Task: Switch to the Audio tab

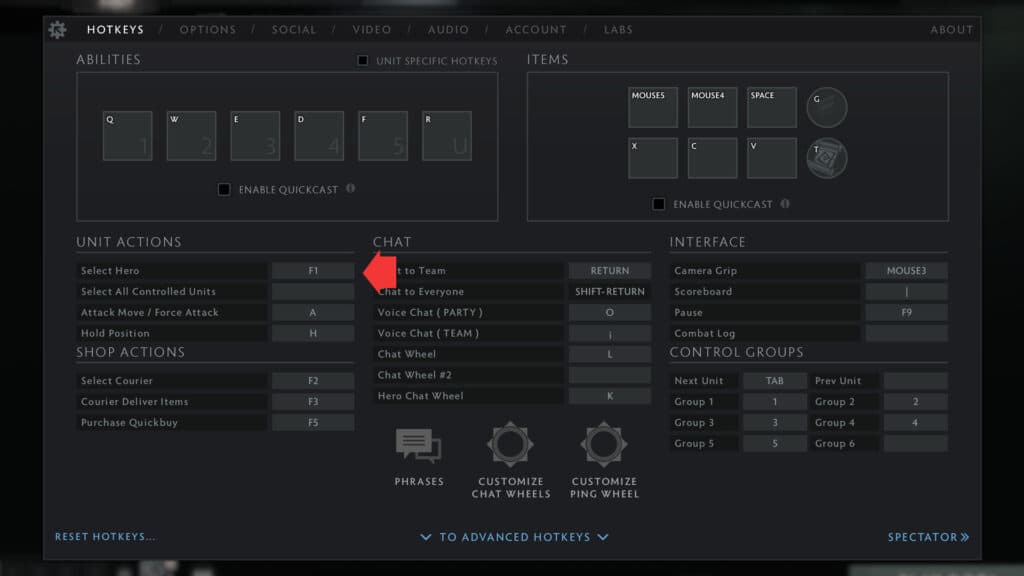Action: (x=448, y=30)
